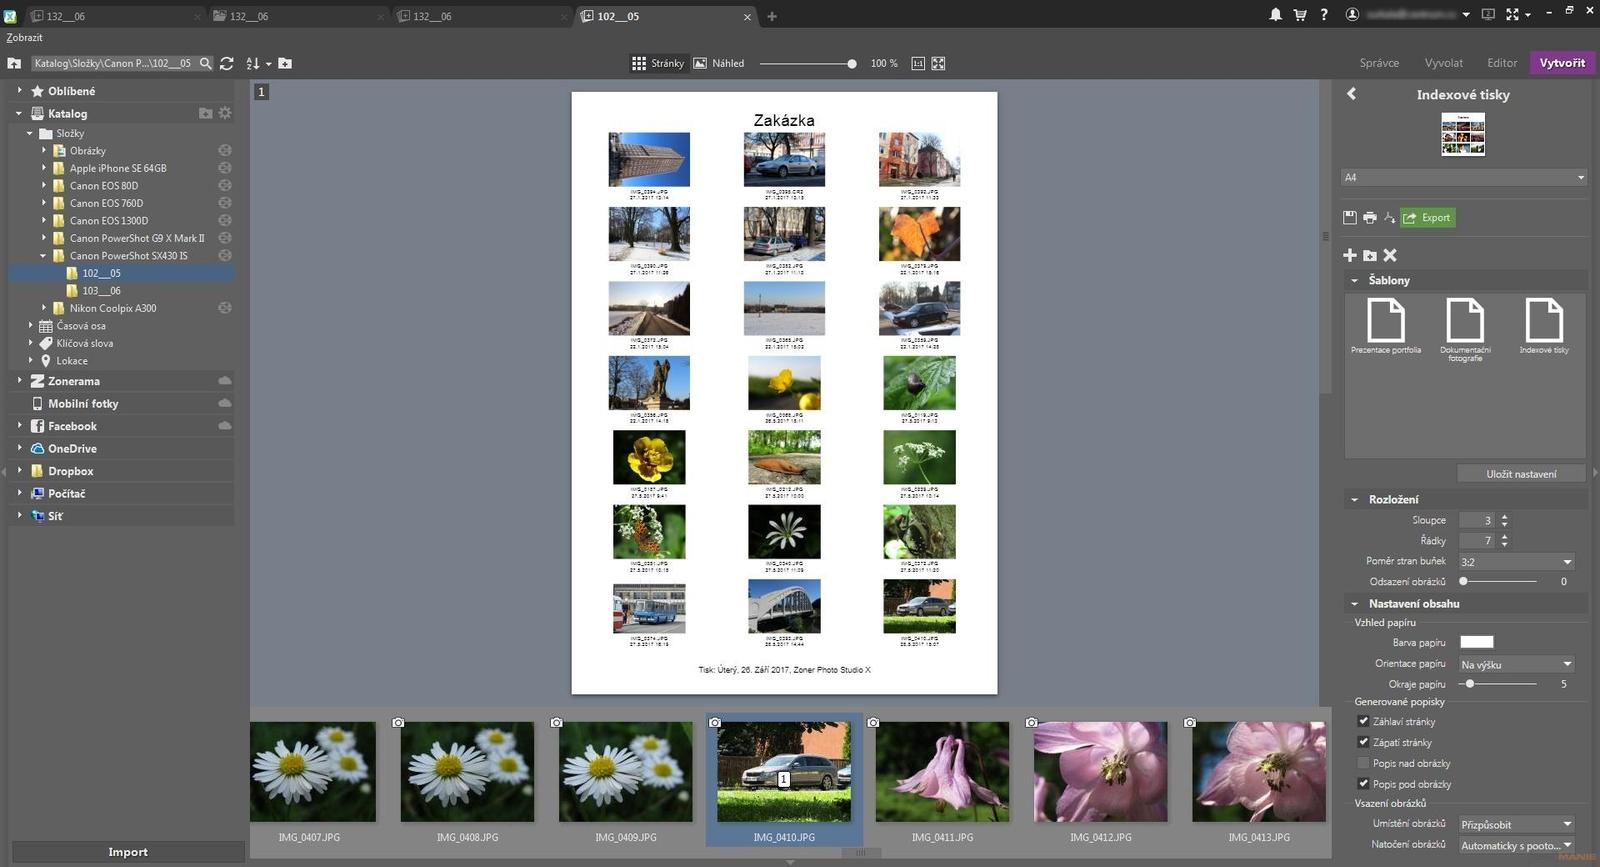Open the Umístění obrázků Přizpůsobit dropdown
The height and width of the screenshot is (867, 1600).
click(1517, 825)
